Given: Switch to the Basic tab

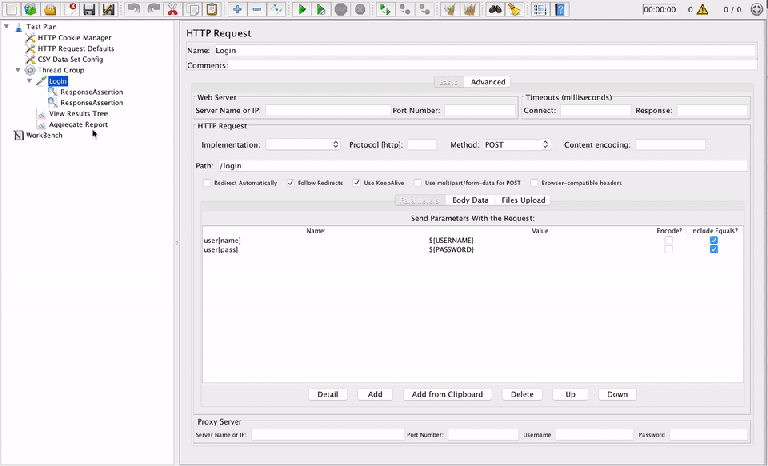Looking at the screenshot, I should (449, 82).
